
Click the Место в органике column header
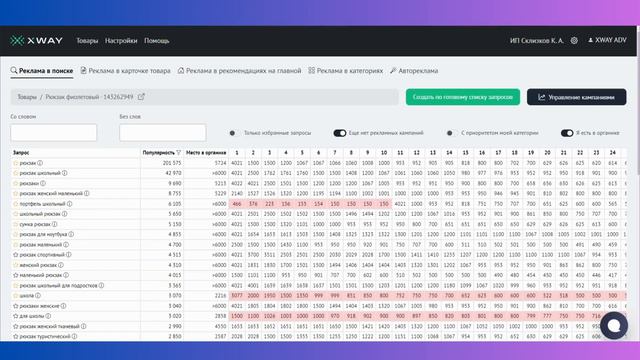pos(206,153)
